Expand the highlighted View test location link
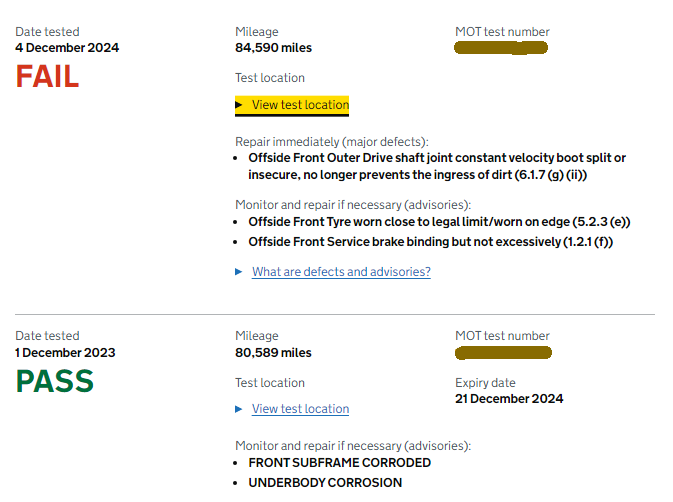Image resolution: width=673 pixels, height=502 pixels. [x=300, y=105]
